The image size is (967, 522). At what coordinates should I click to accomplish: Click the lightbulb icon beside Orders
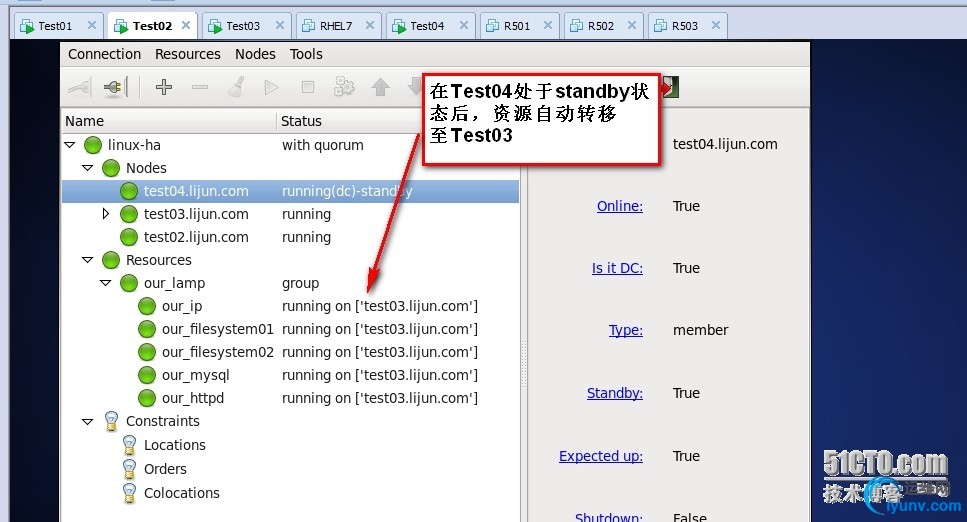pyautogui.click(x=129, y=470)
